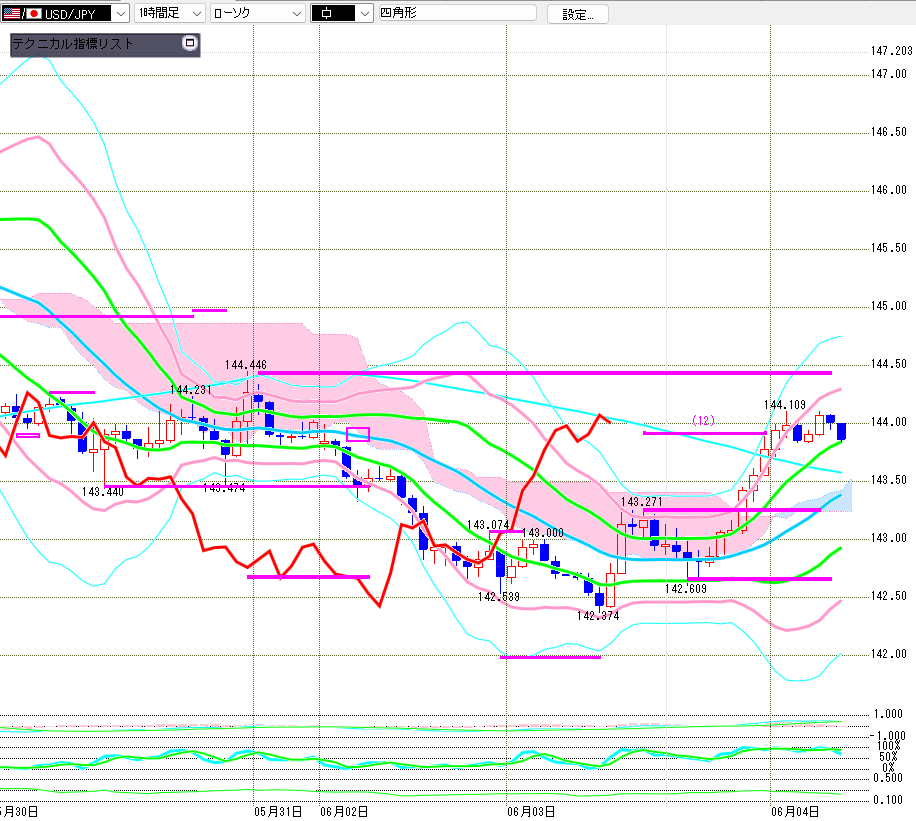This screenshot has height=821, width=916.
Task: Click the 144.231 price label
Action: tap(190, 389)
